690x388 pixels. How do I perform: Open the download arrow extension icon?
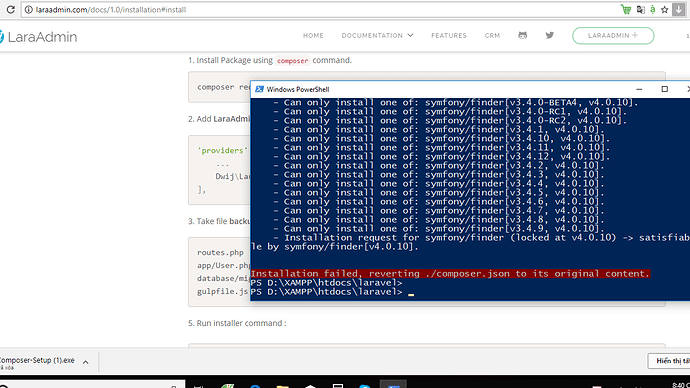[679, 9]
